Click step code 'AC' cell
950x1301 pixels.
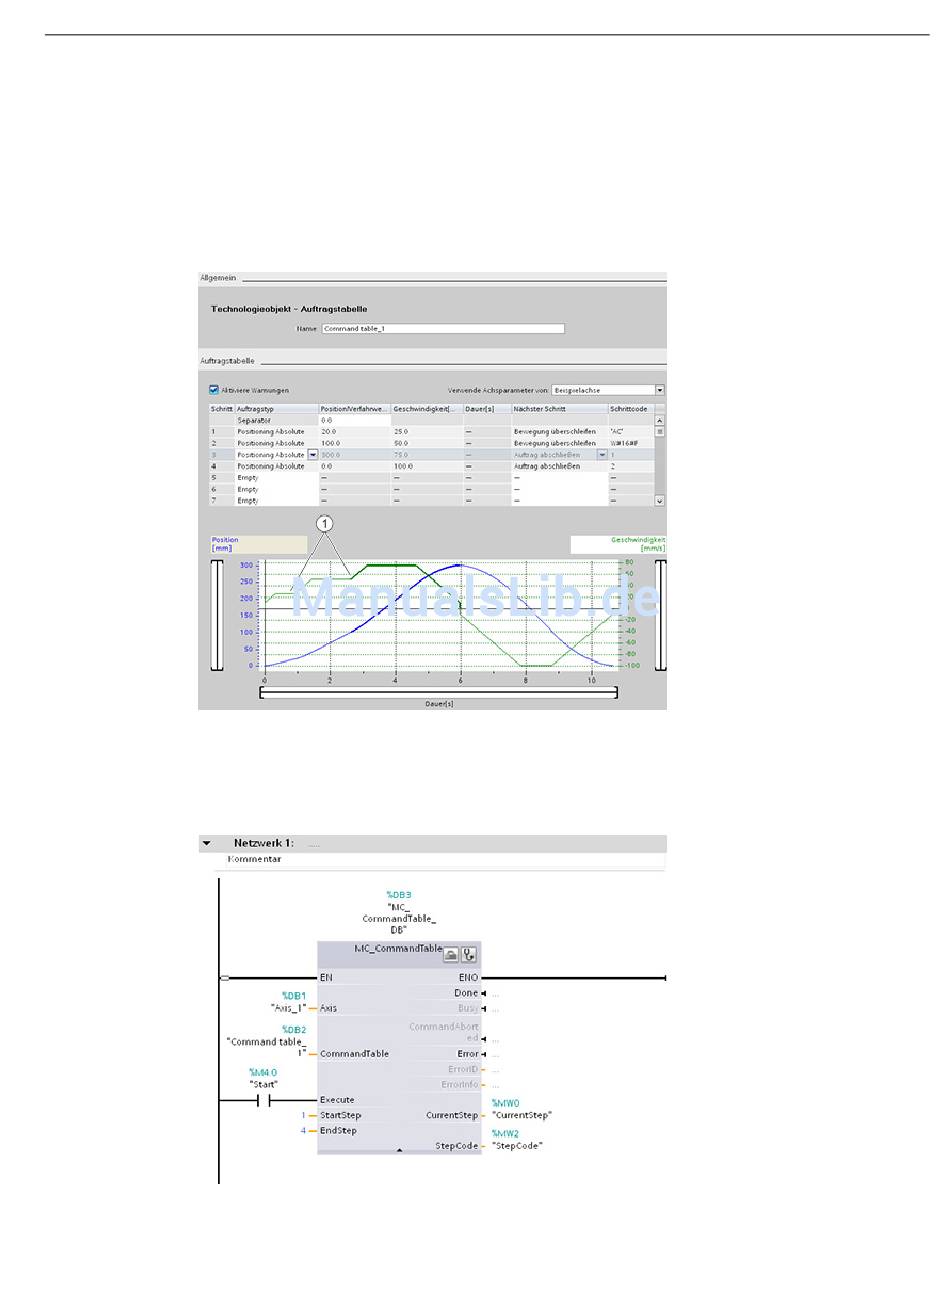pos(630,431)
